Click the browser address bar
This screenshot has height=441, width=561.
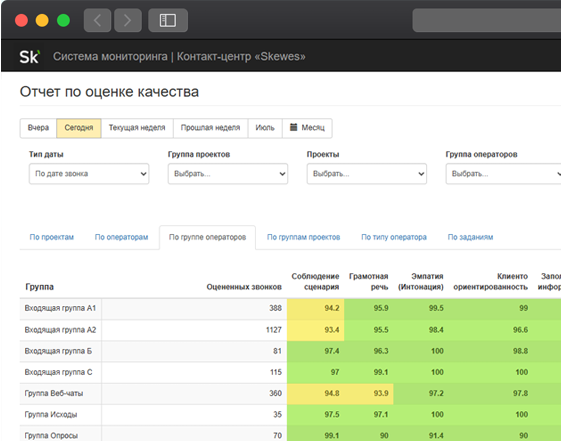pos(487,20)
